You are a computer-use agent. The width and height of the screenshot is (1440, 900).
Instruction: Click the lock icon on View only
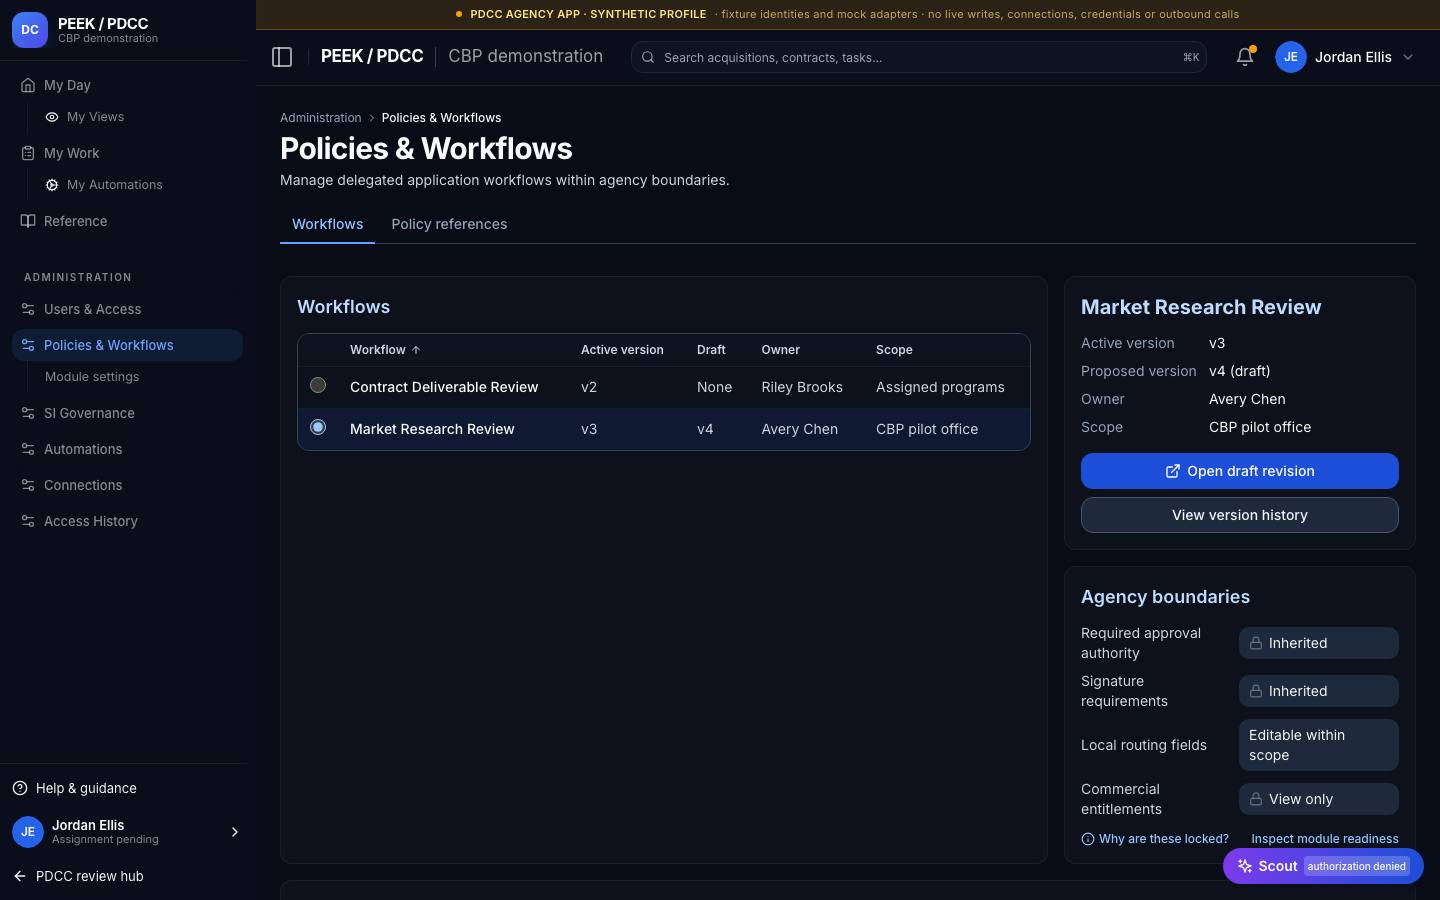(x=1256, y=799)
